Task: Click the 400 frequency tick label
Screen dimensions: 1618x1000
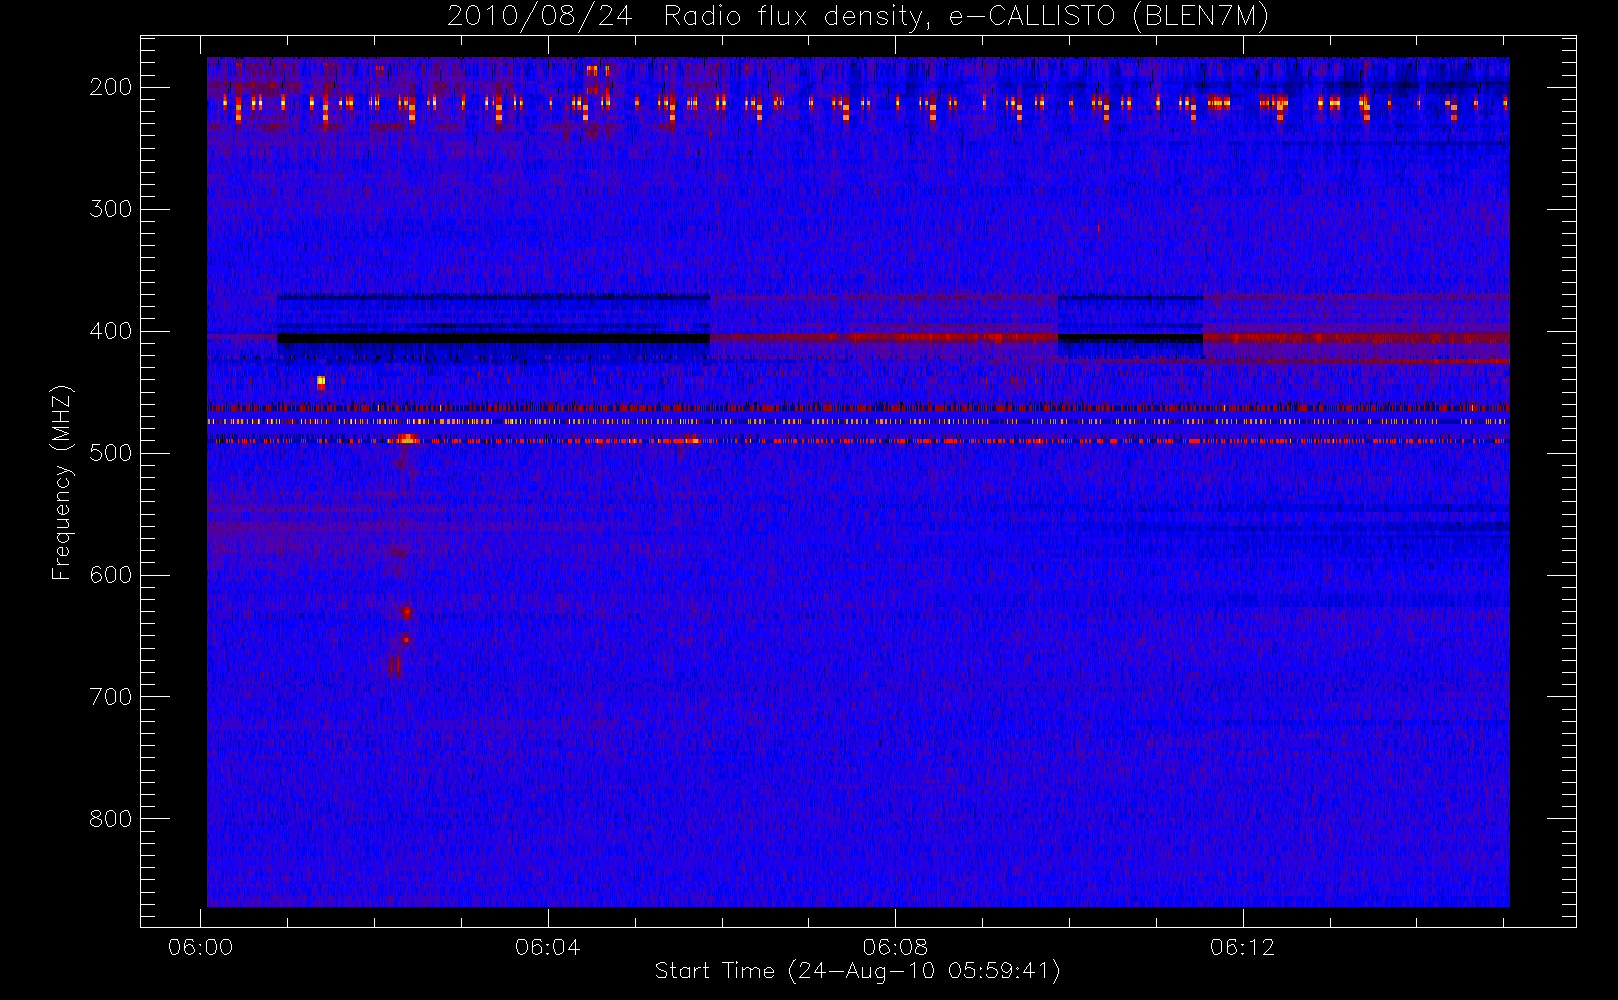Action: point(111,331)
